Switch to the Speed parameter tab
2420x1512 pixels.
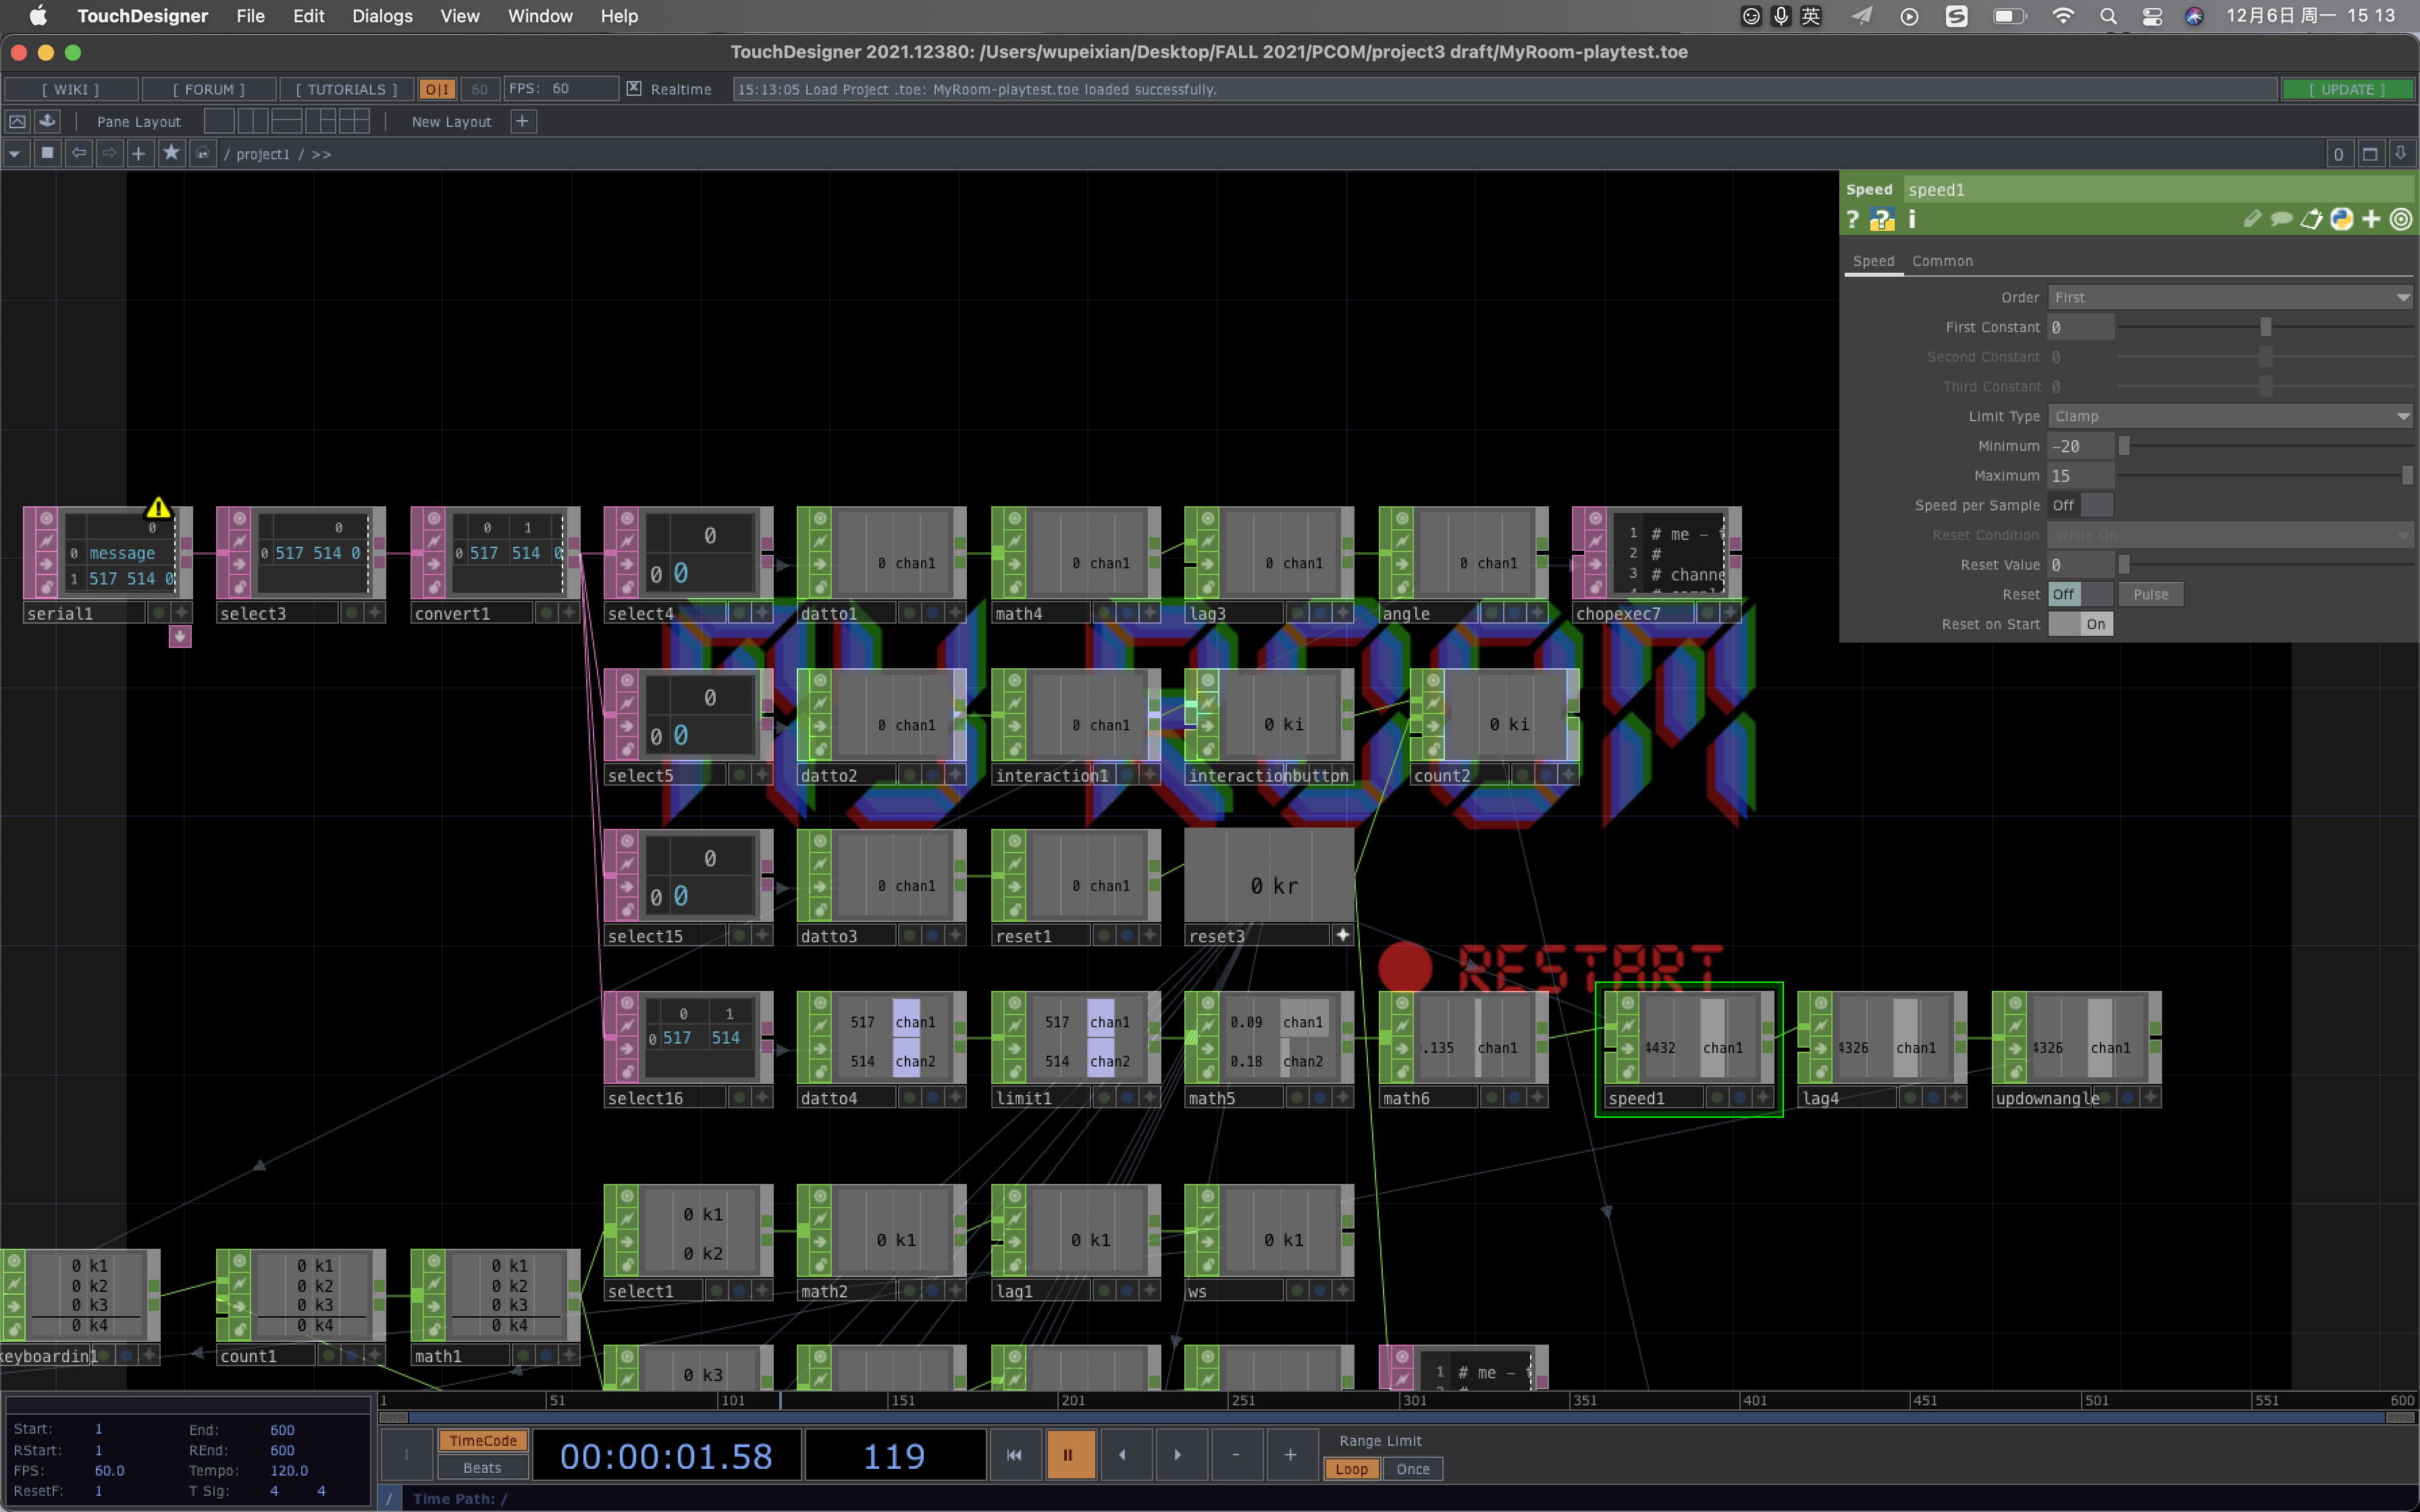tap(1873, 261)
